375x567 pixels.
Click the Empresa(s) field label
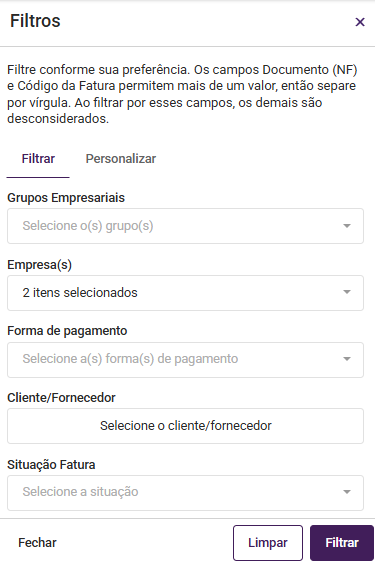[39, 265]
